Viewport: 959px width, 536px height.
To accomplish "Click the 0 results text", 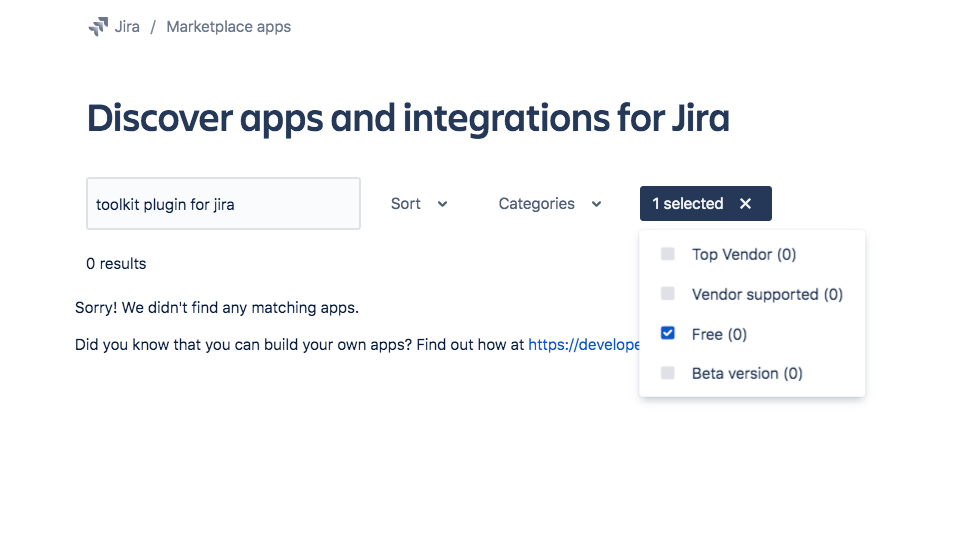I will click(116, 264).
